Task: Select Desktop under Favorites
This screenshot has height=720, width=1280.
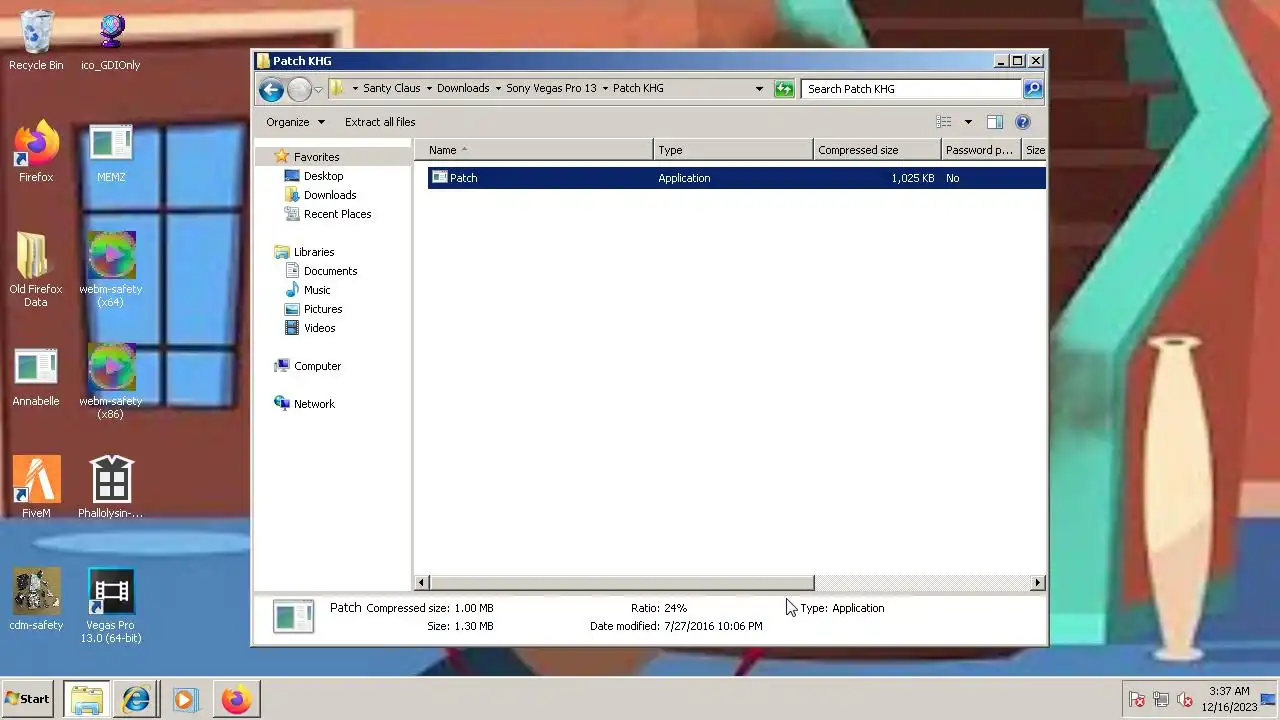Action: pos(323,176)
